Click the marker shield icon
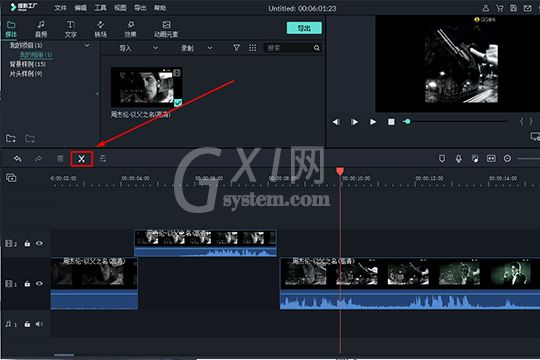This screenshot has width=540, height=360. 442,158
